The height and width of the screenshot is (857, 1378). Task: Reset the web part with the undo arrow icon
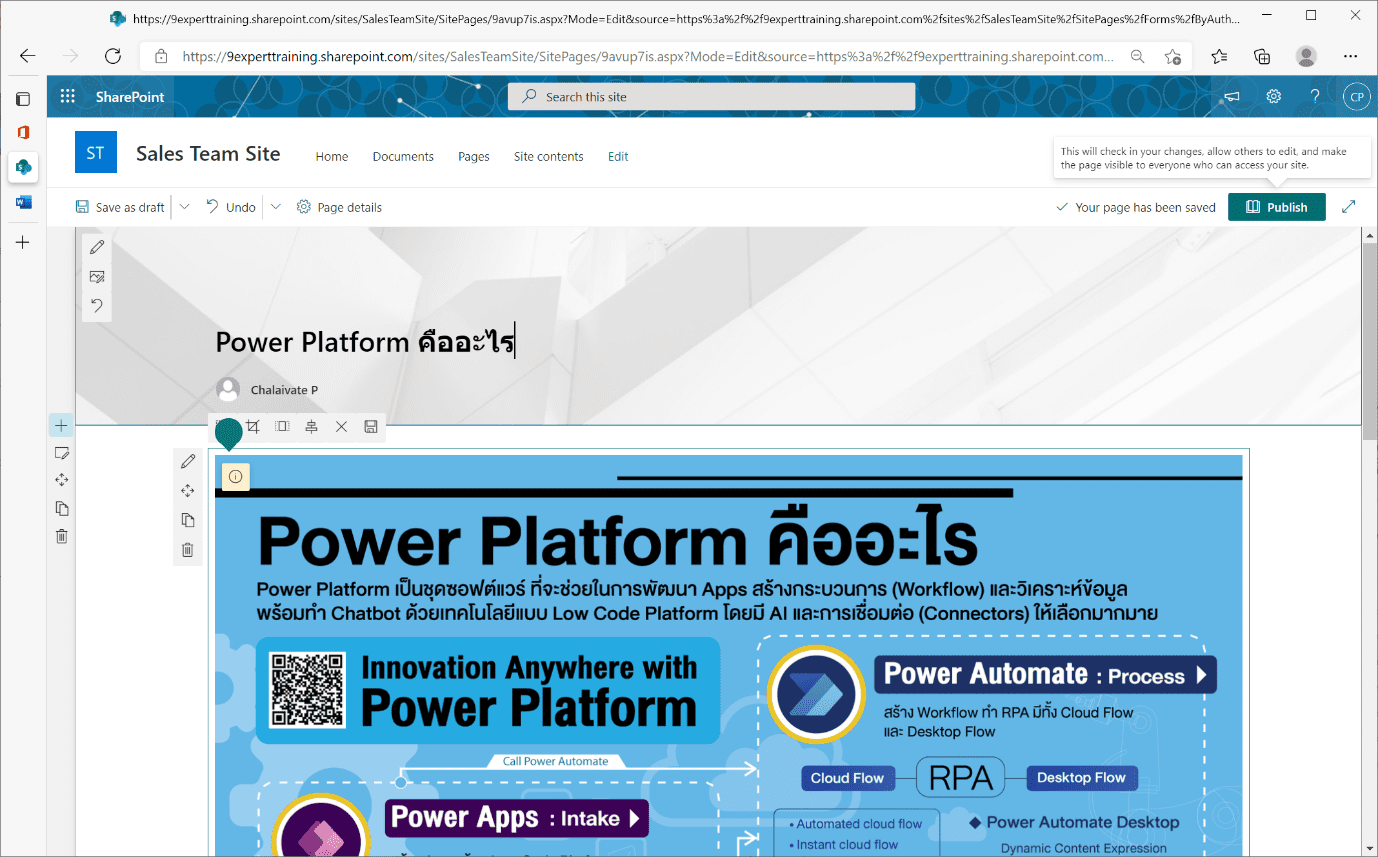97,305
